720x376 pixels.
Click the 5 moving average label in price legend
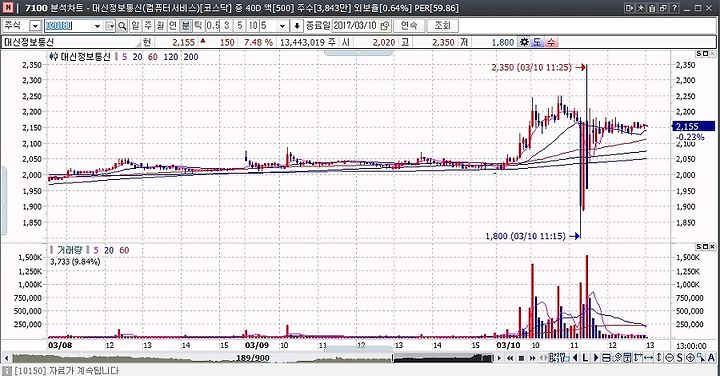coord(124,57)
